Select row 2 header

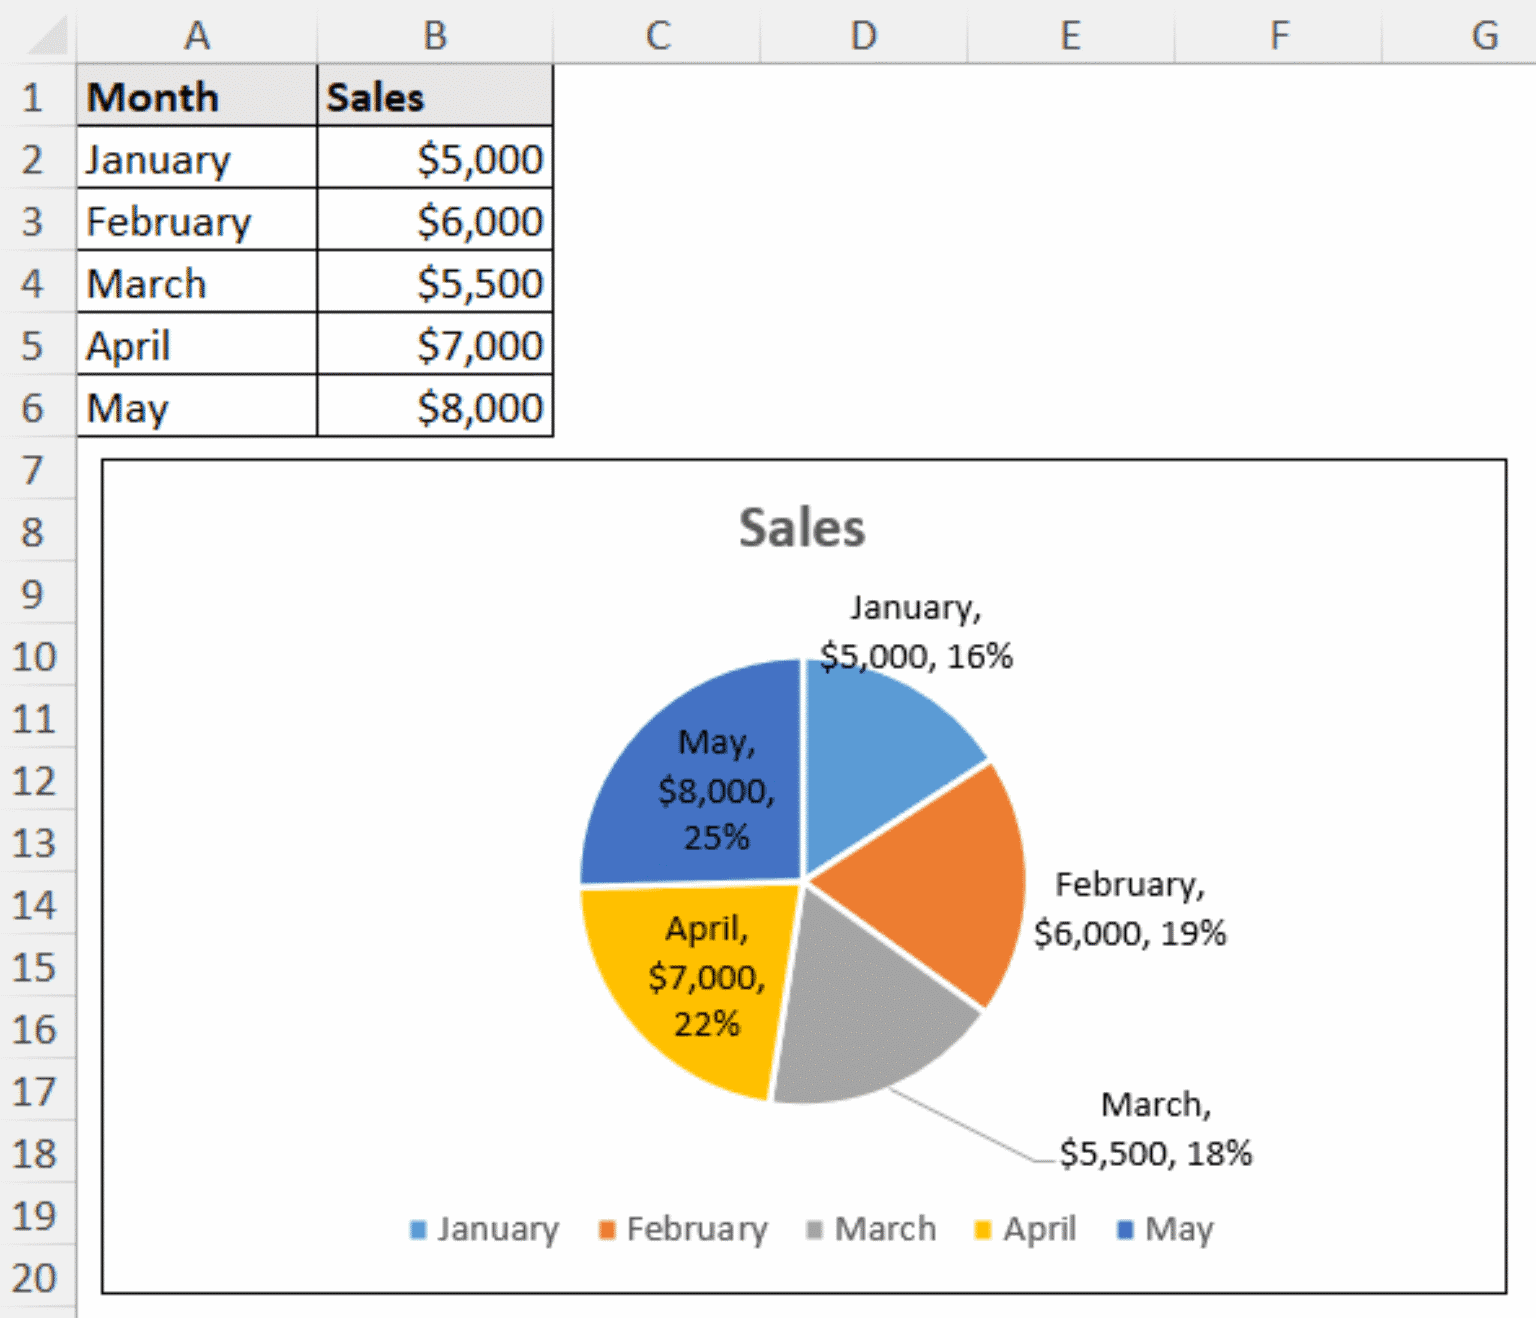37,159
